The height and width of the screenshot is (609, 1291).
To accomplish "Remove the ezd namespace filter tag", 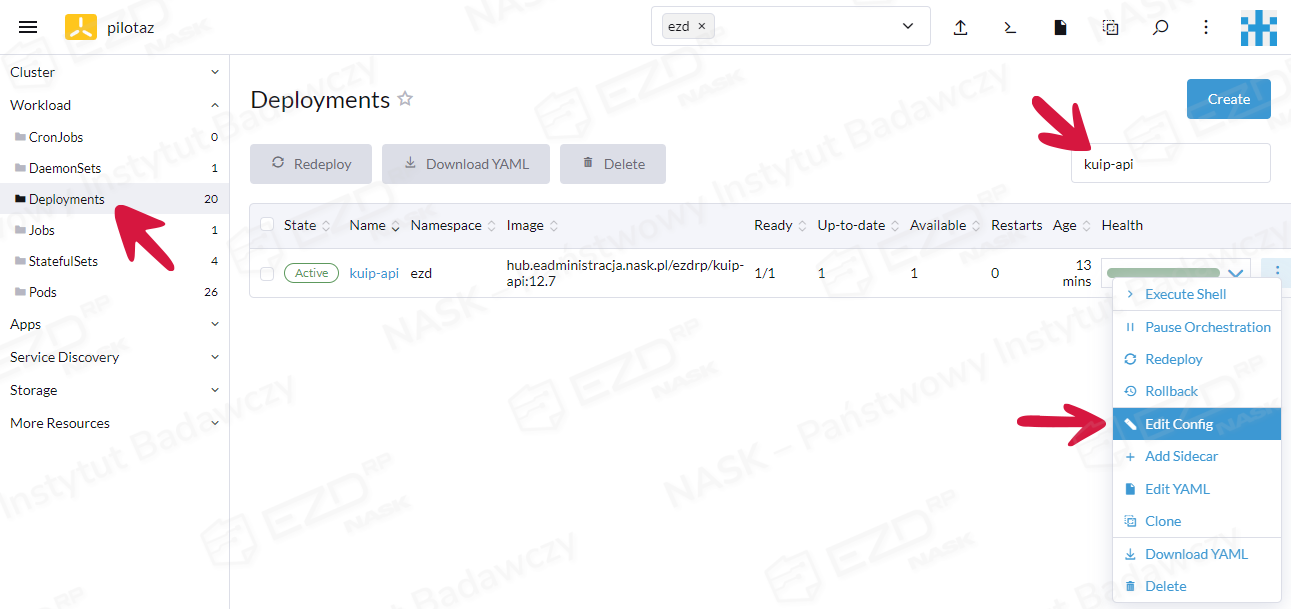I will pyautogui.click(x=702, y=27).
